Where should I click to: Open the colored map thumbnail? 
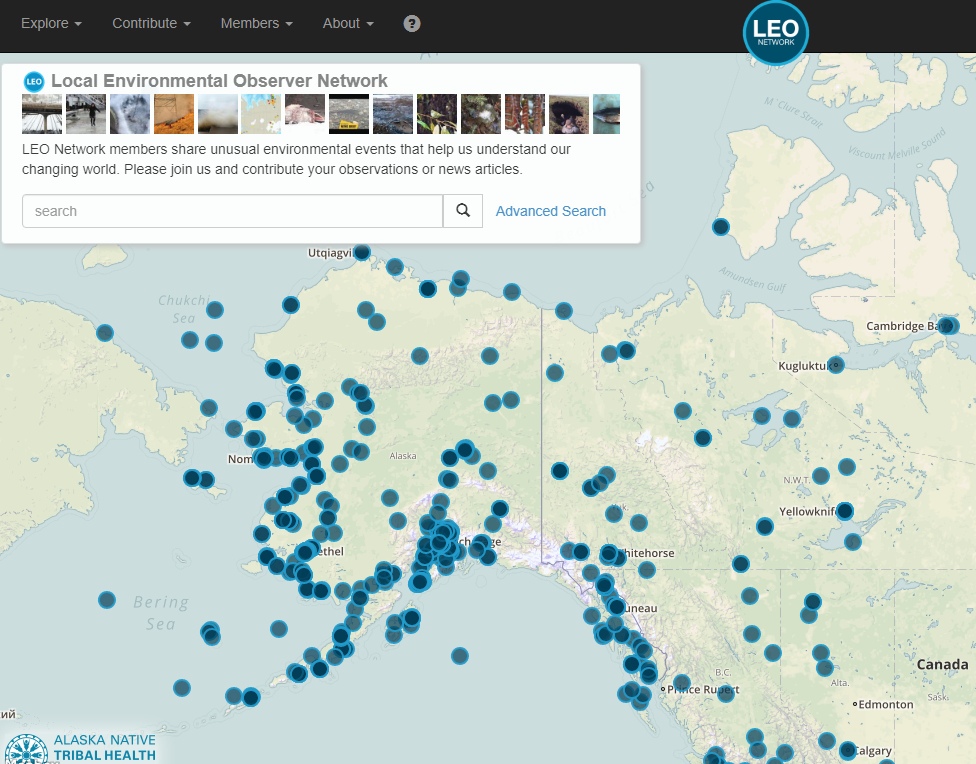(261, 114)
